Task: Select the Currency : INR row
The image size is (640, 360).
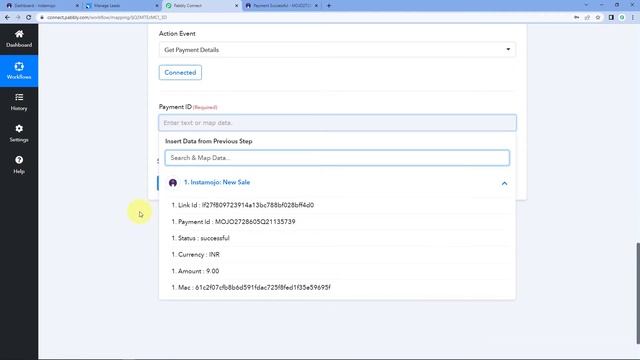Action: (337, 255)
